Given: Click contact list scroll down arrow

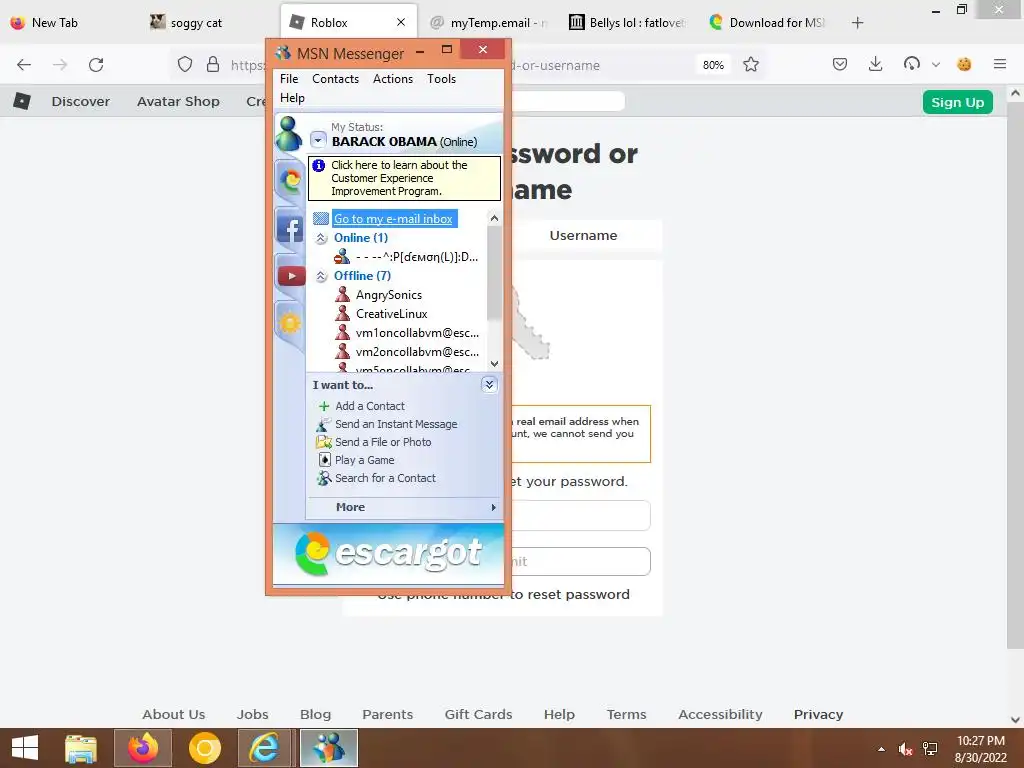Looking at the screenshot, I should point(494,364).
